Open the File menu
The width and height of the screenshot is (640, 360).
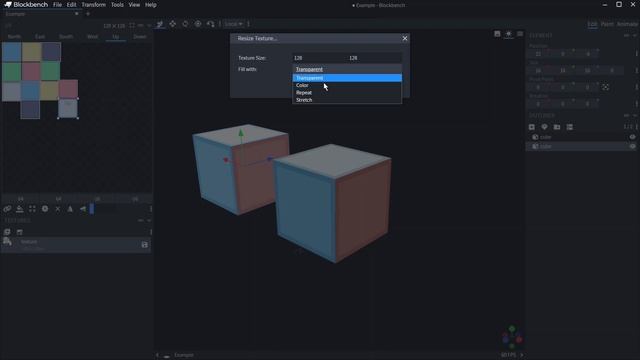tap(58, 5)
